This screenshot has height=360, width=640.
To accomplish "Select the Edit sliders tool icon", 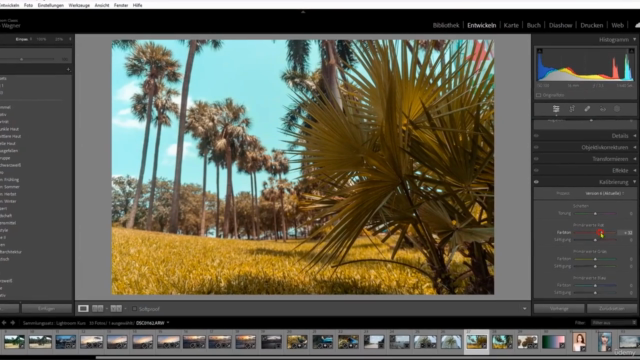I will coord(556,109).
